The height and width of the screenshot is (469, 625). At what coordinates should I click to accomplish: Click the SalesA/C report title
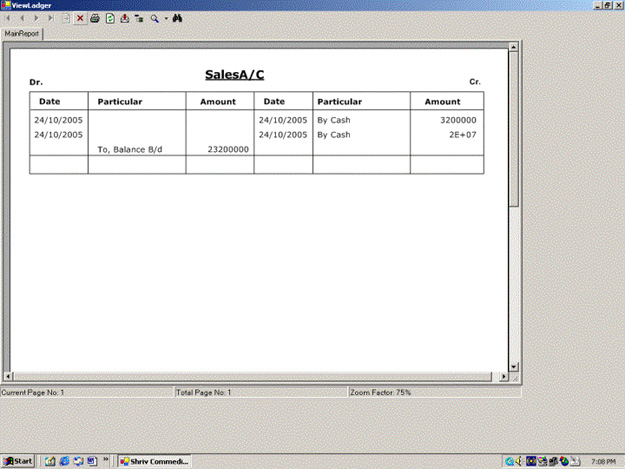coord(234,75)
